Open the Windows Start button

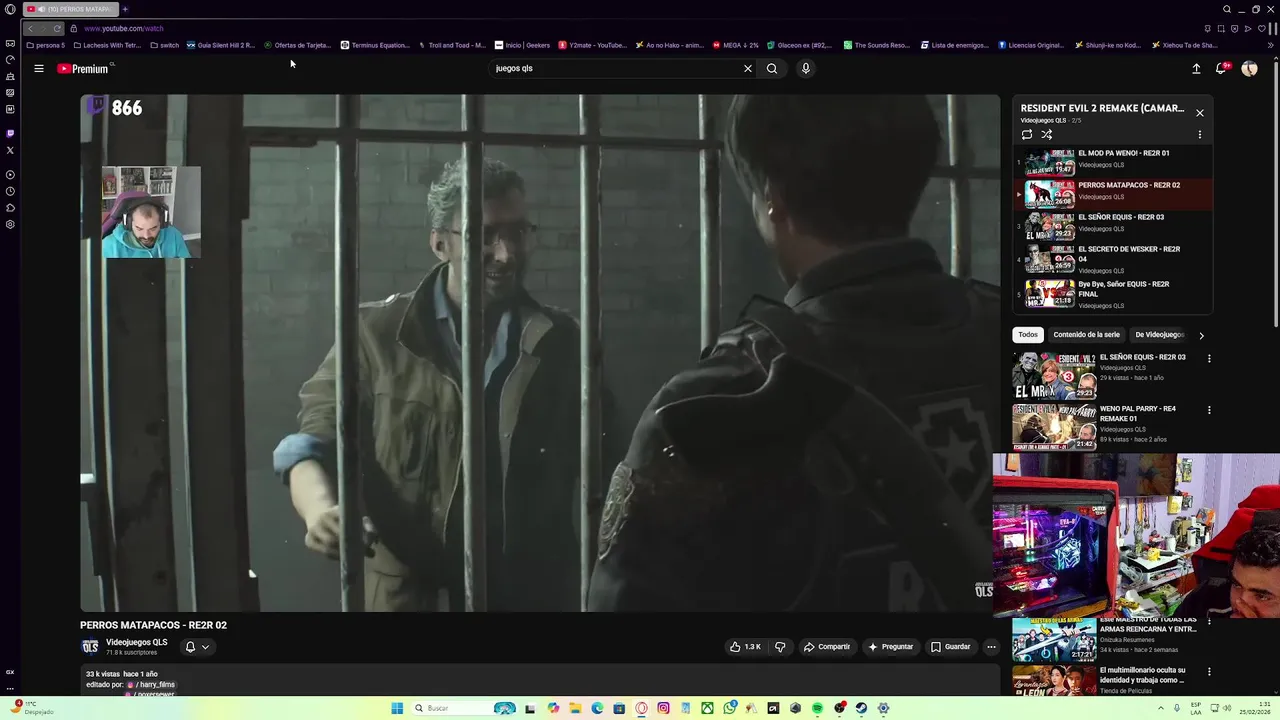[x=397, y=708]
